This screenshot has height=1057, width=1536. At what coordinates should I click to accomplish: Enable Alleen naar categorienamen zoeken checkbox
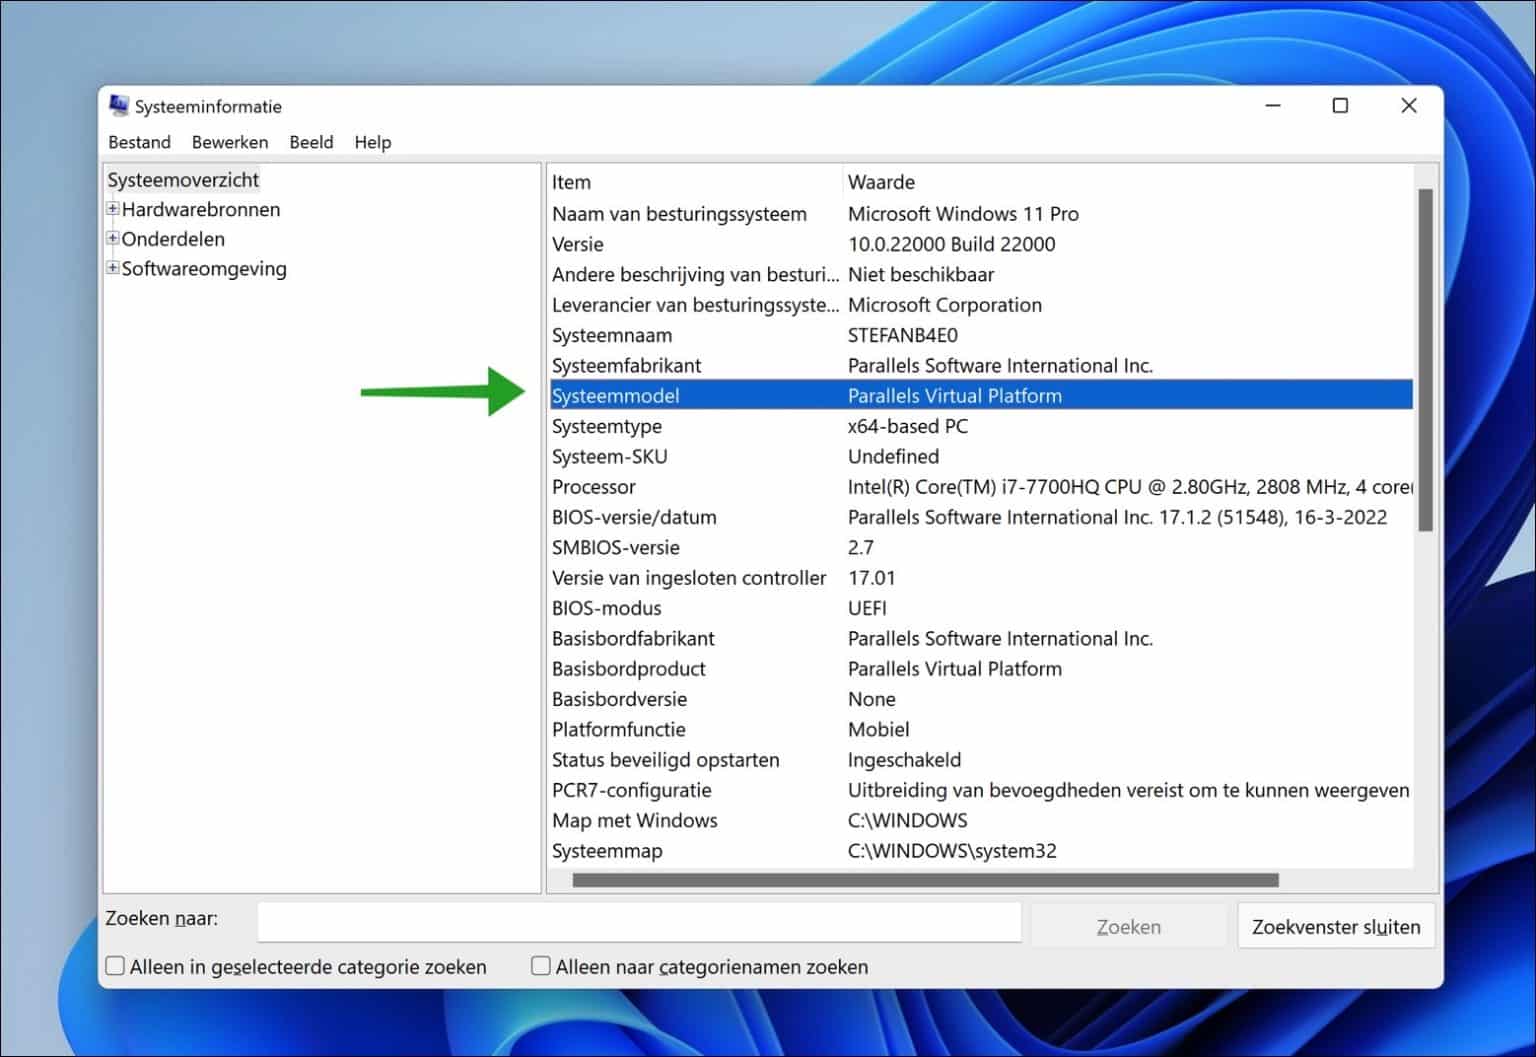coord(541,966)
